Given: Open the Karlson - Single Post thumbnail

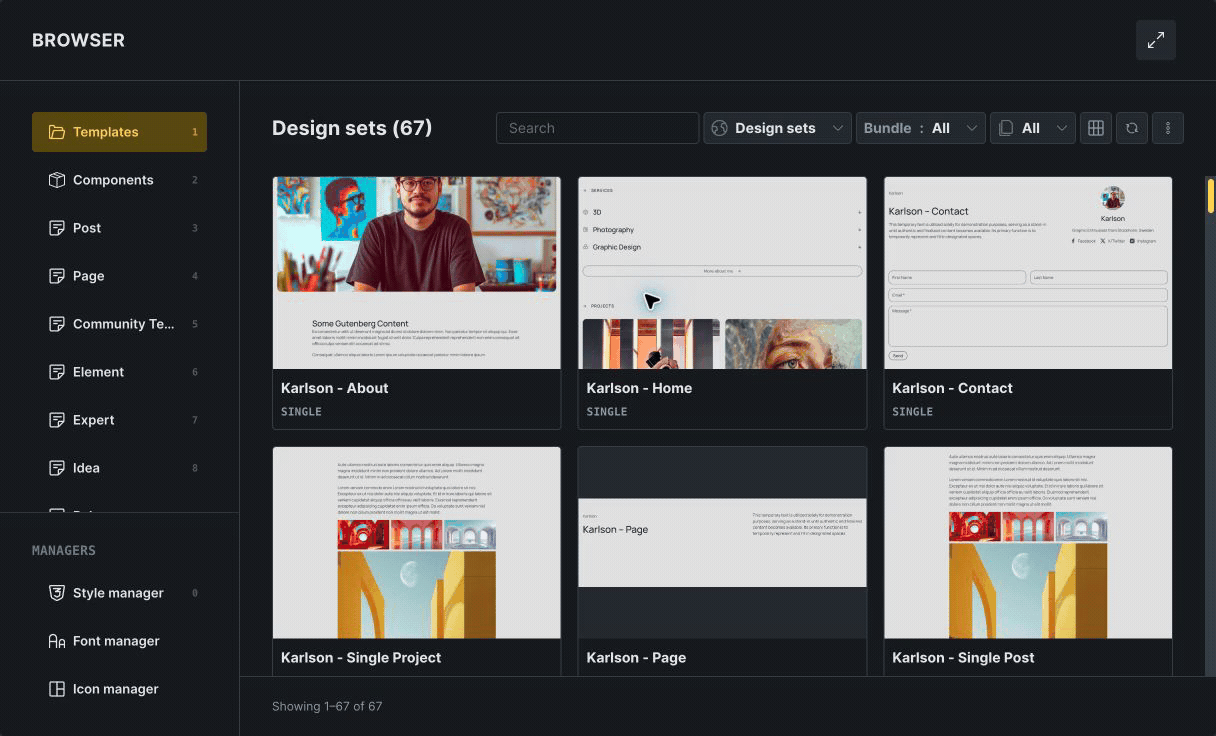Looking at the screenshot, I should point(1028,542).
